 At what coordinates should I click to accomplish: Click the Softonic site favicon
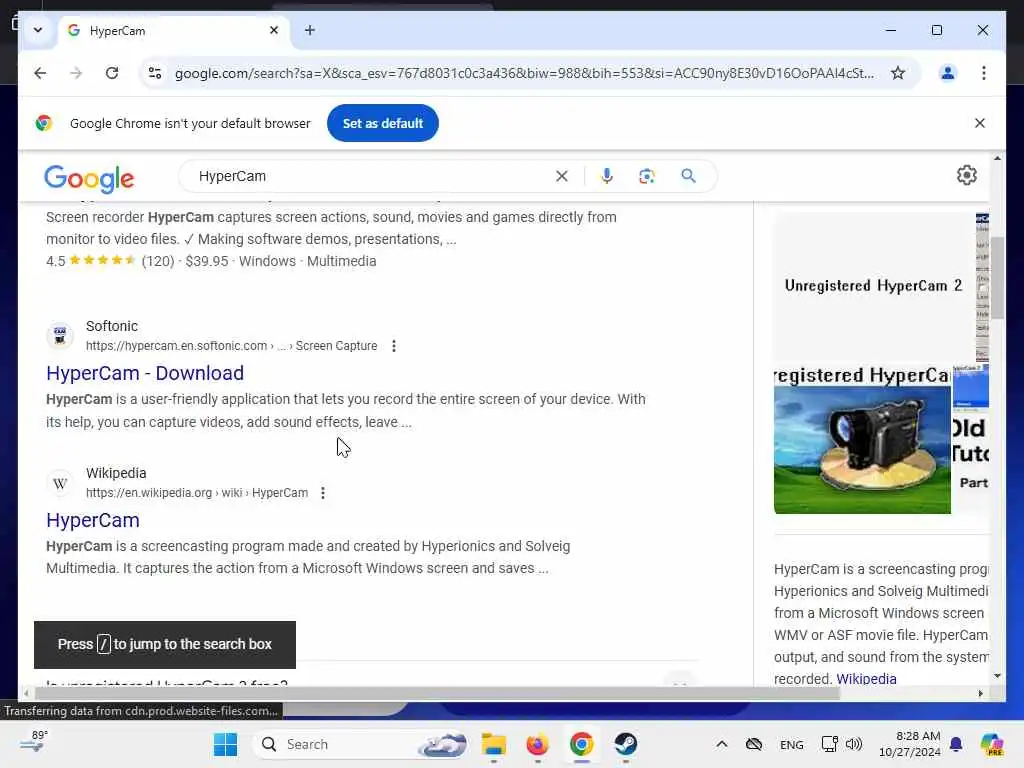pos(59,336)
